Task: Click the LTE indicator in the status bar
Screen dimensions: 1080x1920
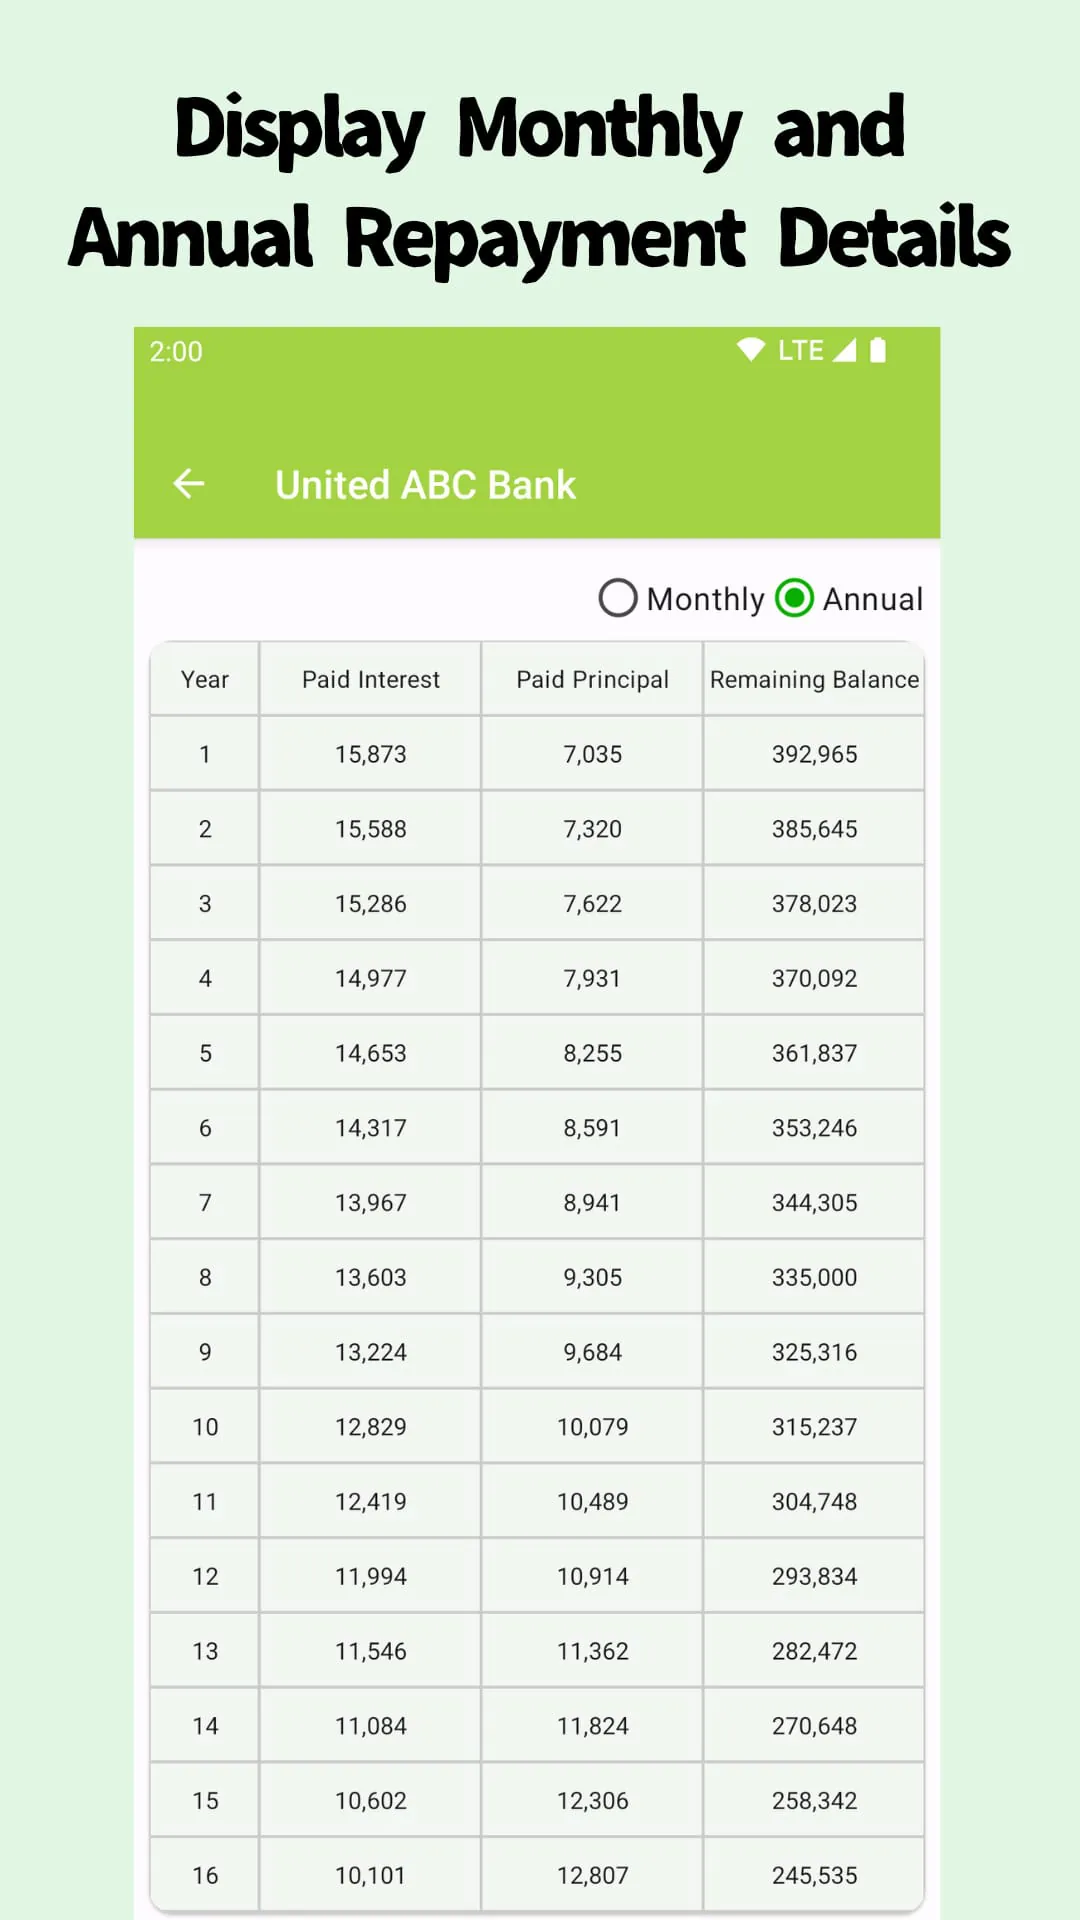Action: pyautogui.click(x=800, y=350)
